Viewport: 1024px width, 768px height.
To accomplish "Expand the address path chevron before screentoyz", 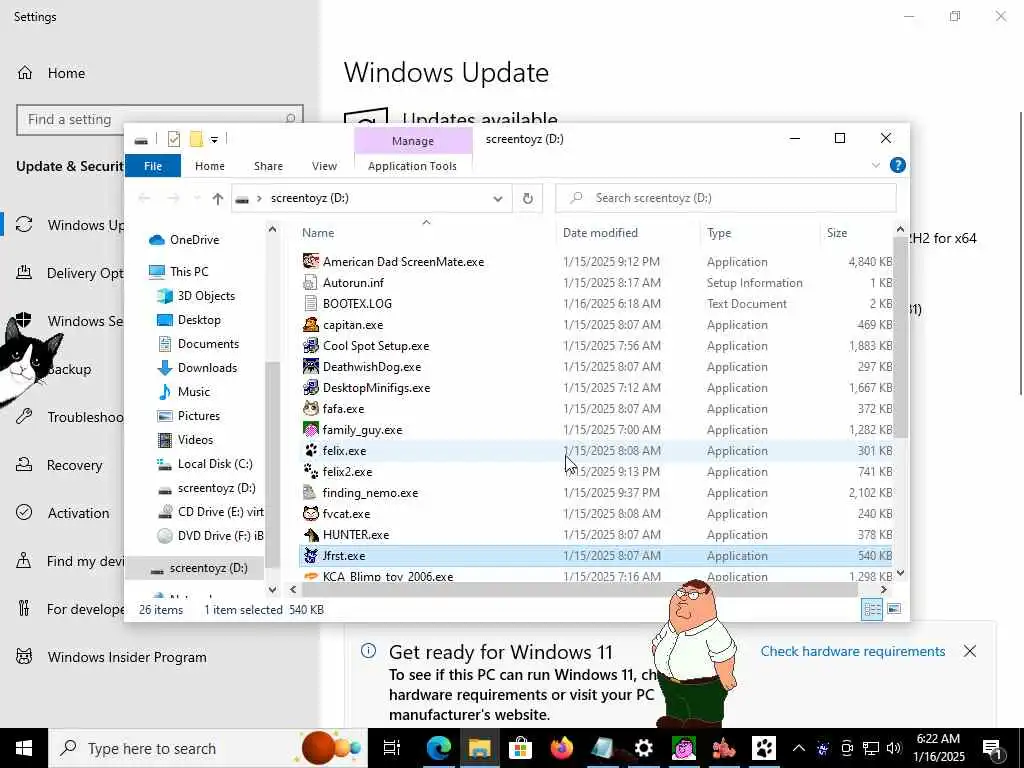I will point(259,198).
